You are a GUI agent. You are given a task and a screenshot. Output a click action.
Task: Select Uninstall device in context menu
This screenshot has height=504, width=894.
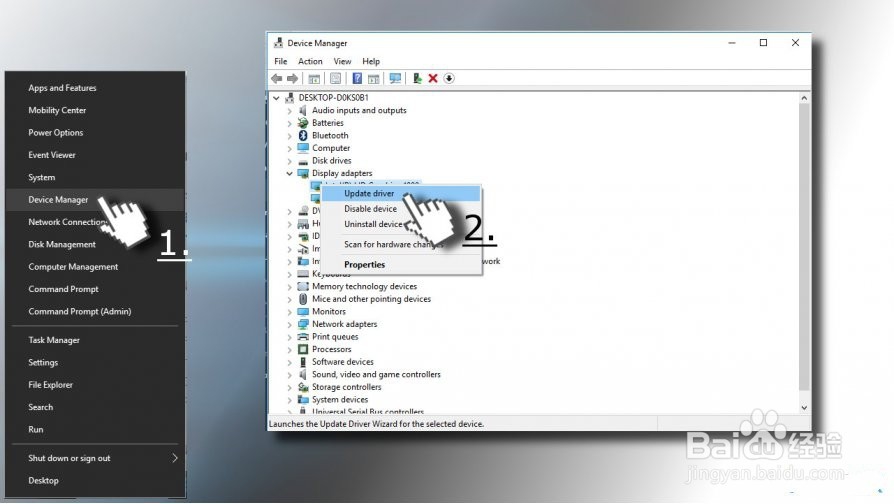pyautogui.click(x=401, y=224)
